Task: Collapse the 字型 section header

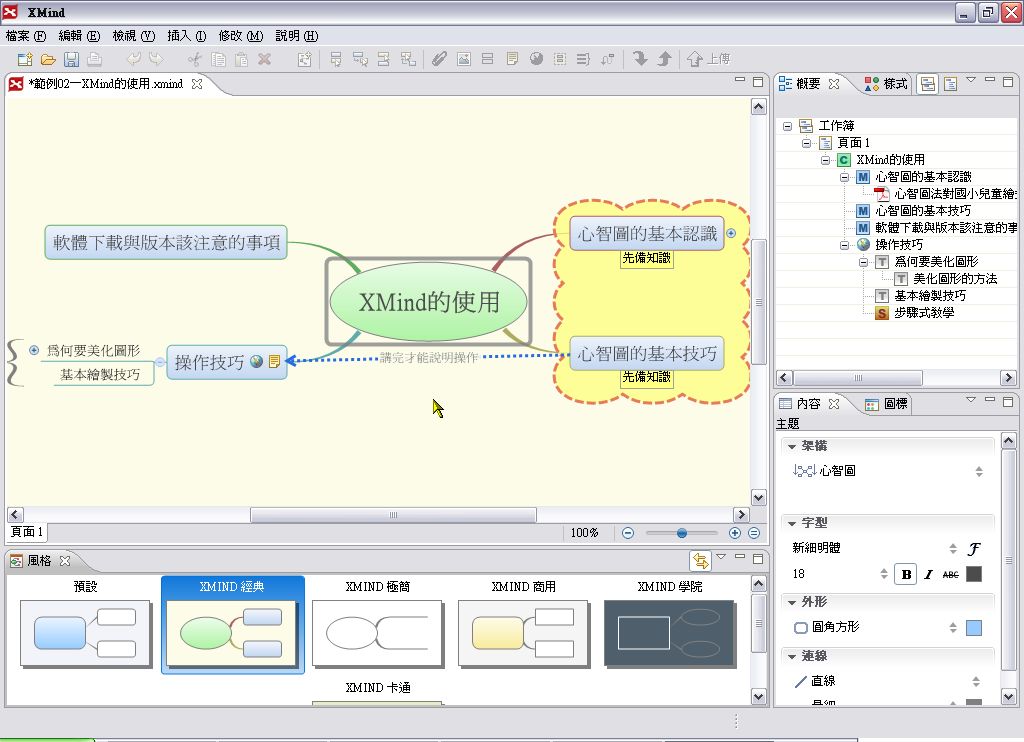Action: point(792,523)
